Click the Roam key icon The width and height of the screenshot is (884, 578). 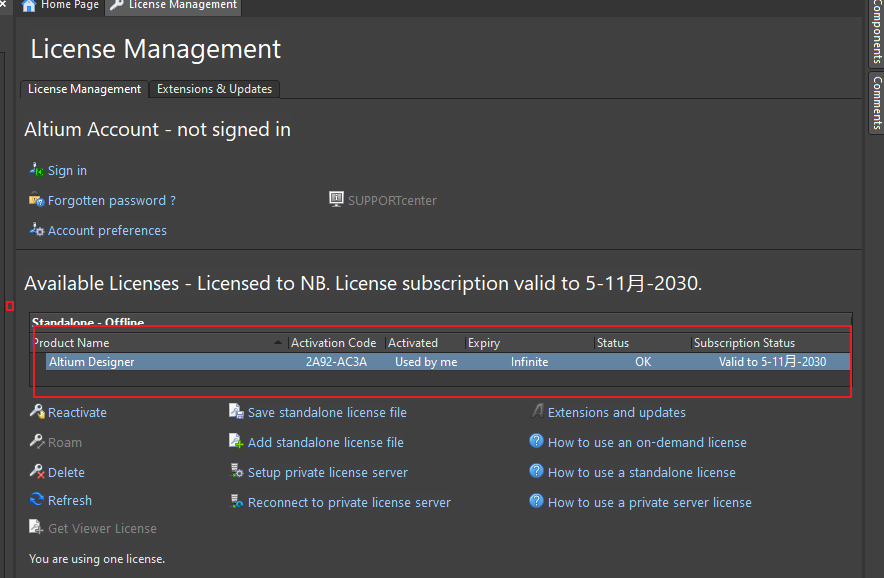[37, 441]
